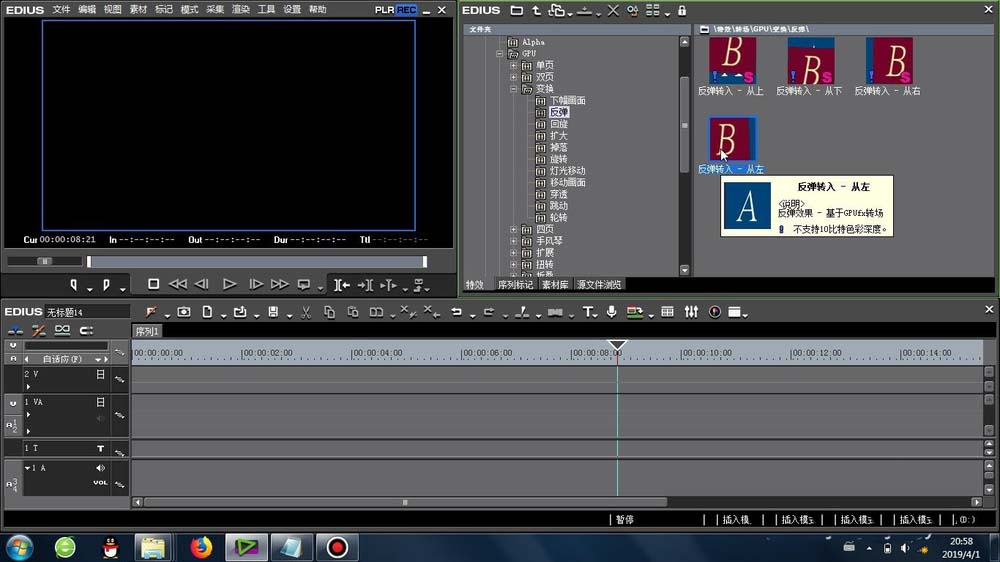Open the 文件 menu
Image resolution: width=1000 pixels, height=562 pixels.
(61, 9)
